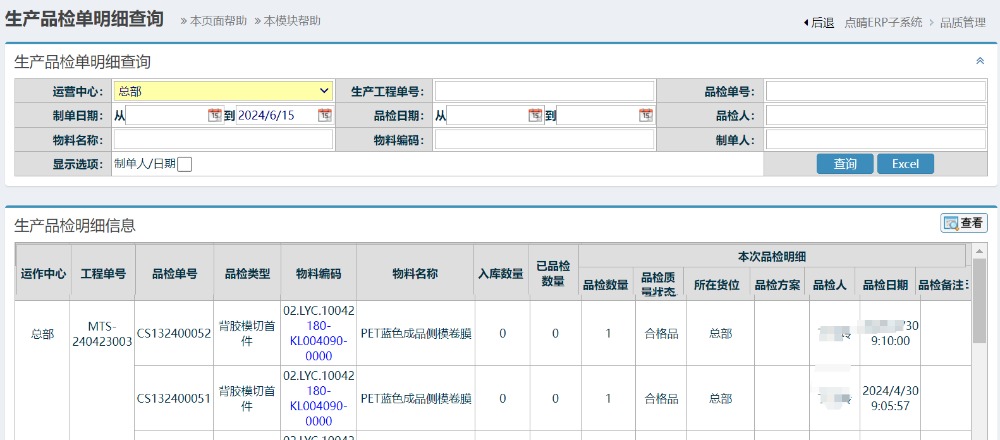Open material code link in CS132400052 row
This screenshot has height=440, width=1000.
(x=318, y=333)
